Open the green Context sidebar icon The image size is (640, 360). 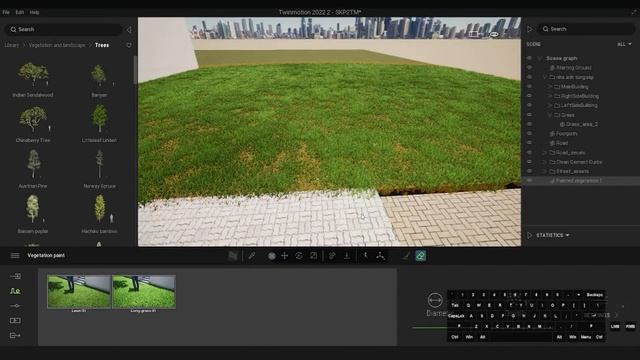(x=15, y=291)
